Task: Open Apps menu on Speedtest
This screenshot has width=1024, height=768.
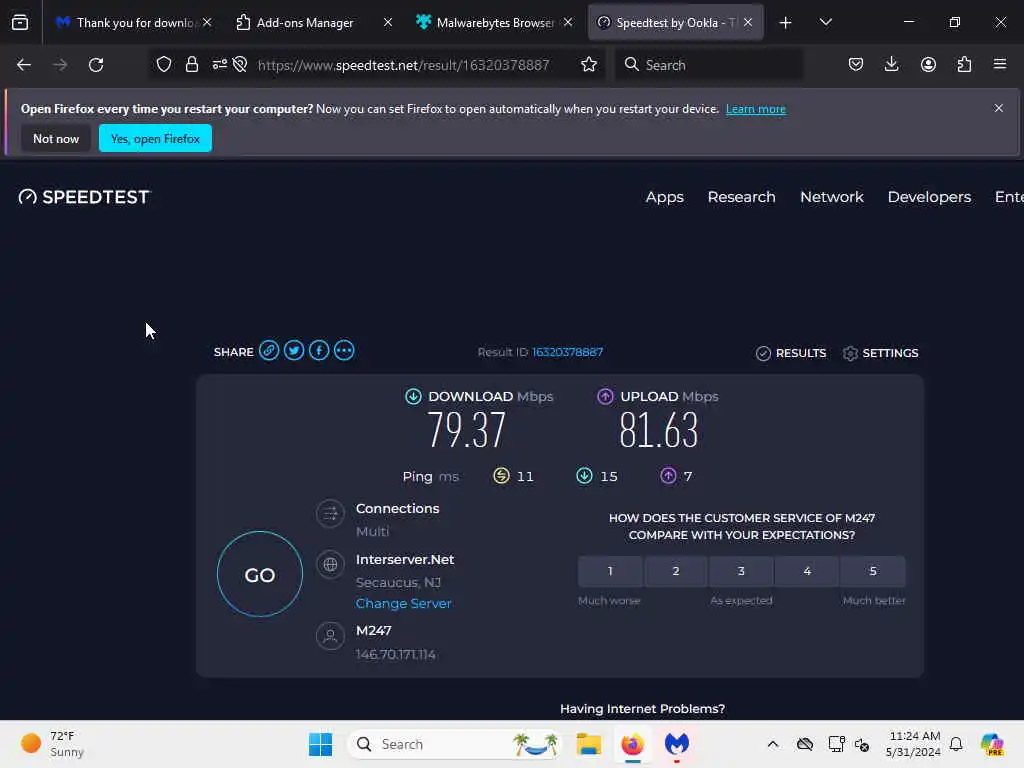Action: (x=664, y=197)
